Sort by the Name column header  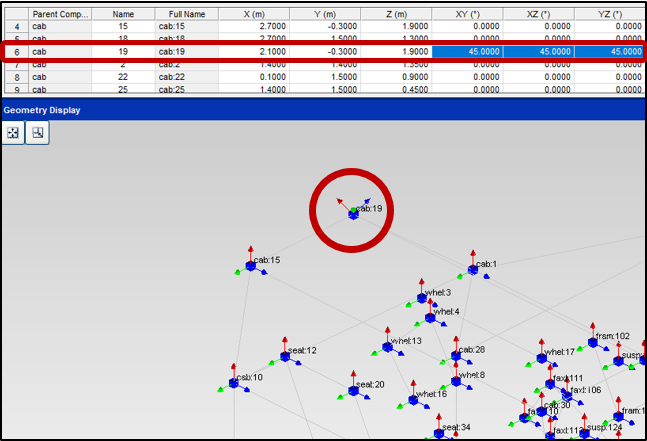123,14
